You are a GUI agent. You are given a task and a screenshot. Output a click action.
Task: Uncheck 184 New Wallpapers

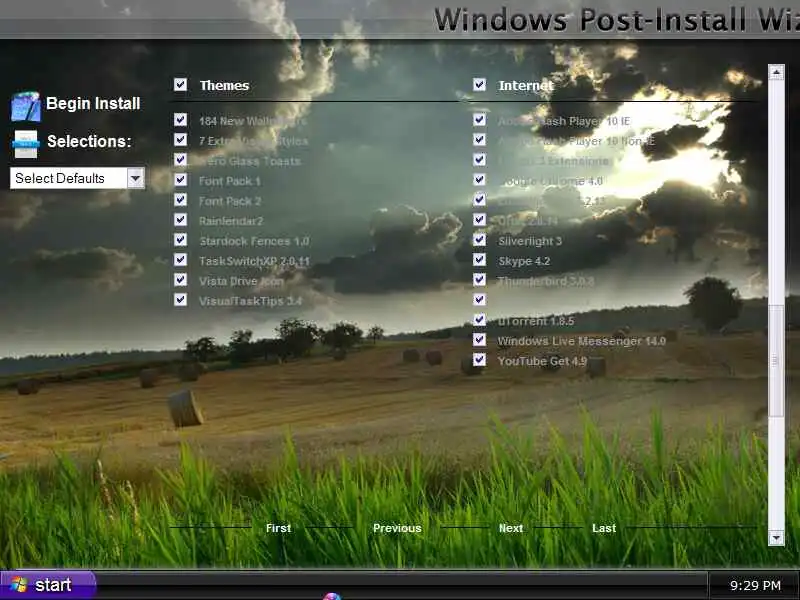pyautogui.click(x=180, y=119)
